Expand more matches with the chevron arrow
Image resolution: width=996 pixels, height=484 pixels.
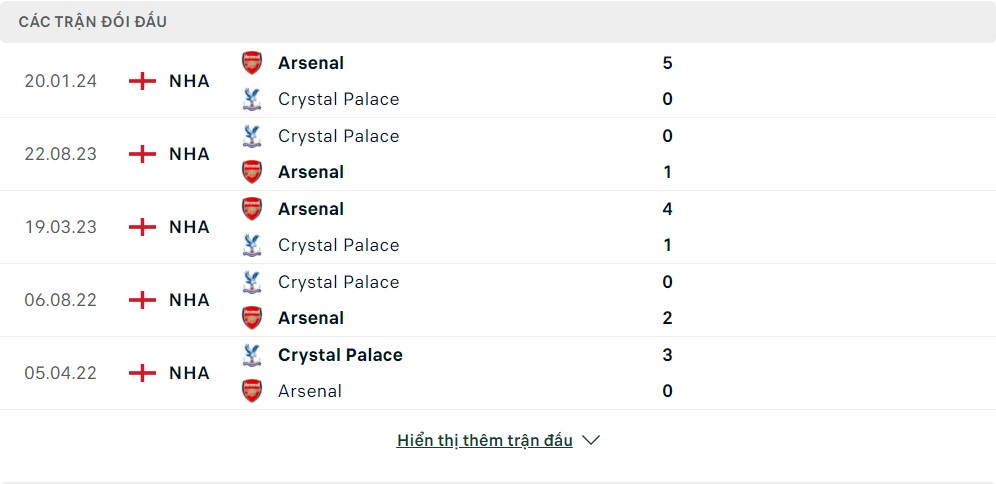tap(591, 440)
